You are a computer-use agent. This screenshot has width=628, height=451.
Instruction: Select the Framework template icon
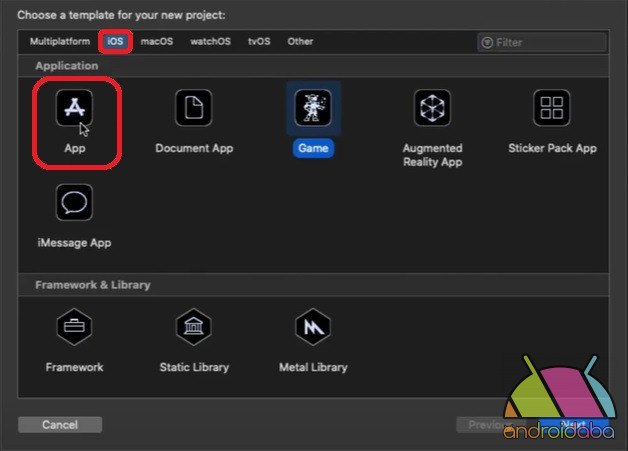pos(74,327)
